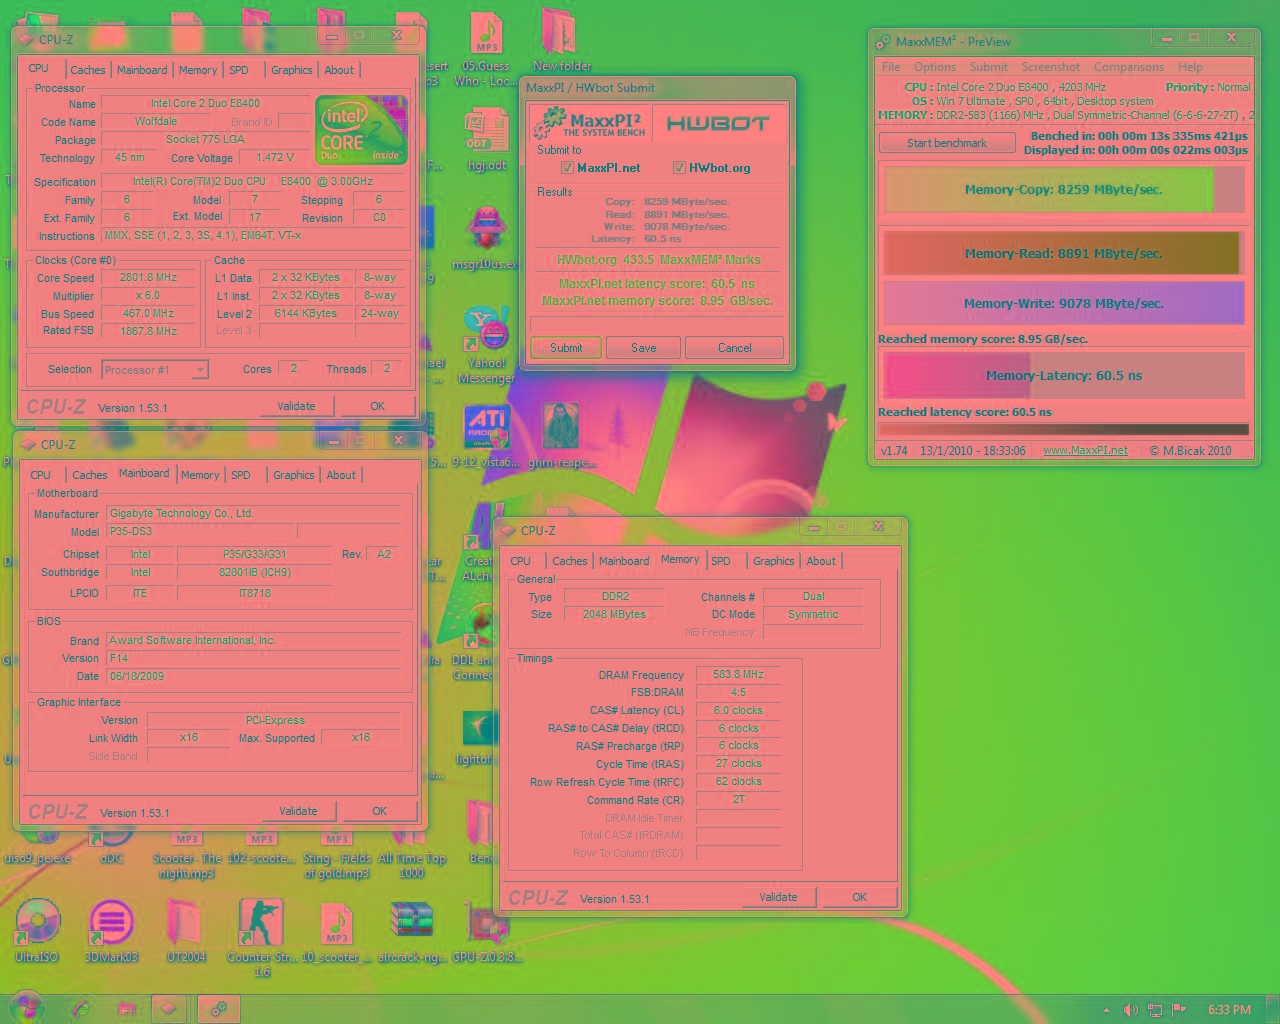Open the Scooter- The night.mp3 icon

pyautogui.click(x=187, y=853)
